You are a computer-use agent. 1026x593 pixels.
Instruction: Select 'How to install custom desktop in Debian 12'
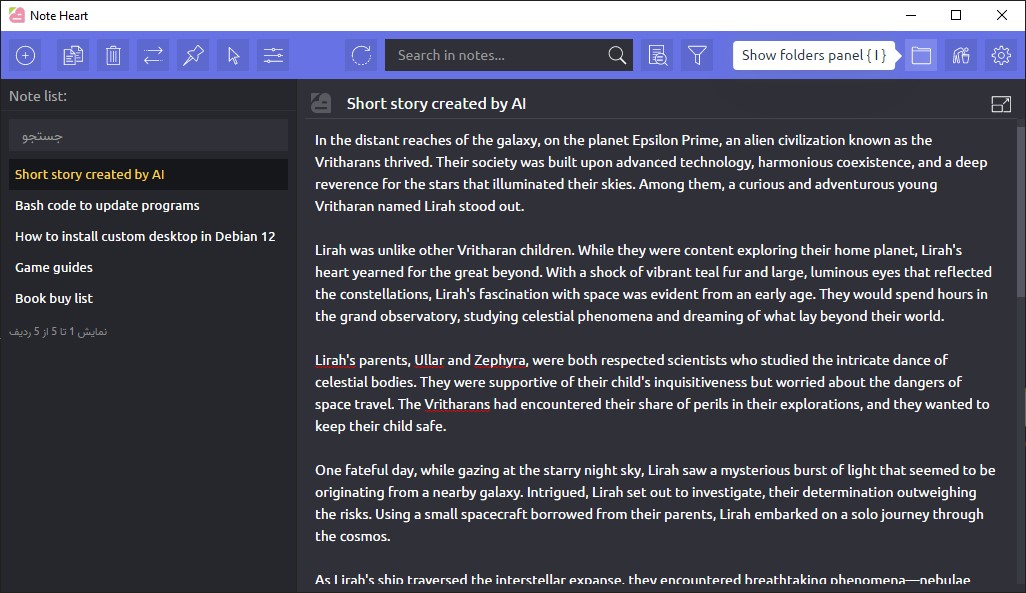coord(145,236)
